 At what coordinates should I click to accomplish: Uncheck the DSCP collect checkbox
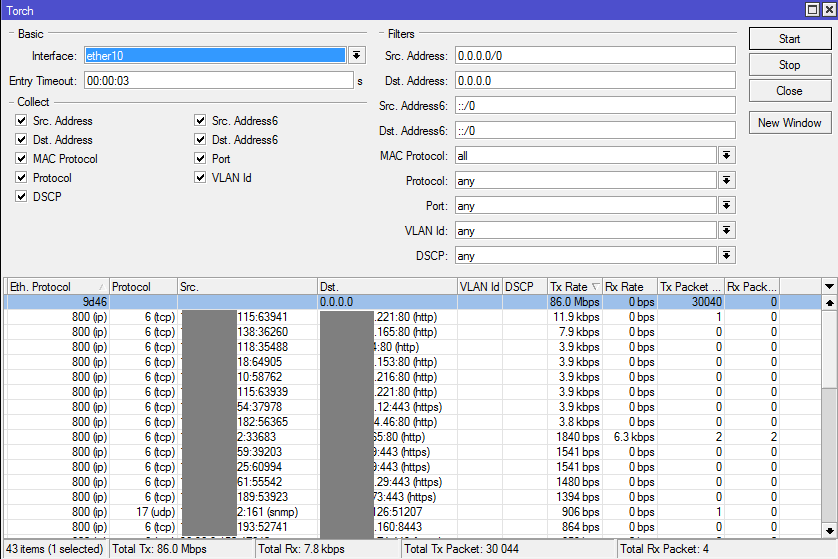tap(21, 197)
